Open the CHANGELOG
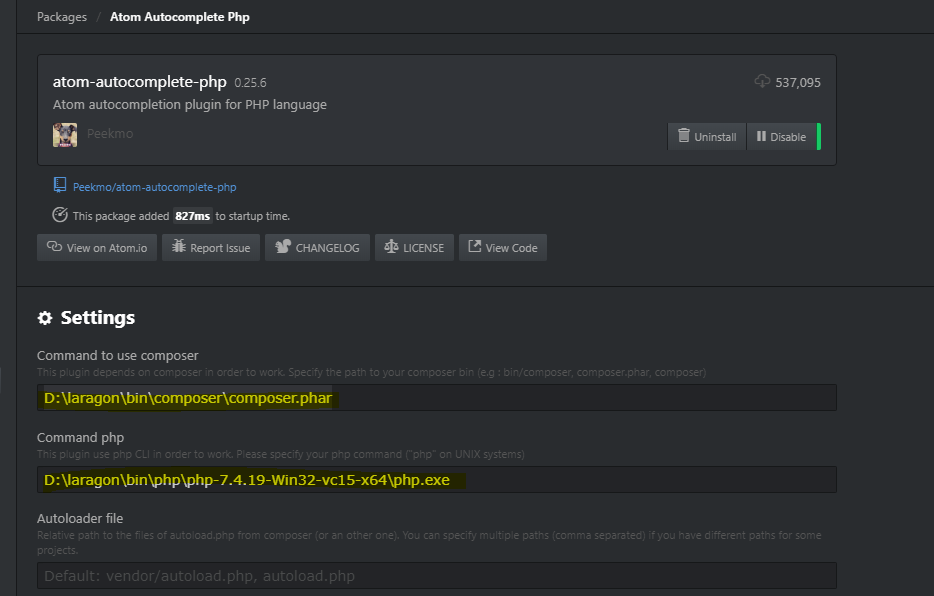The width and height of the screenshot is (934, 596). 317,248
